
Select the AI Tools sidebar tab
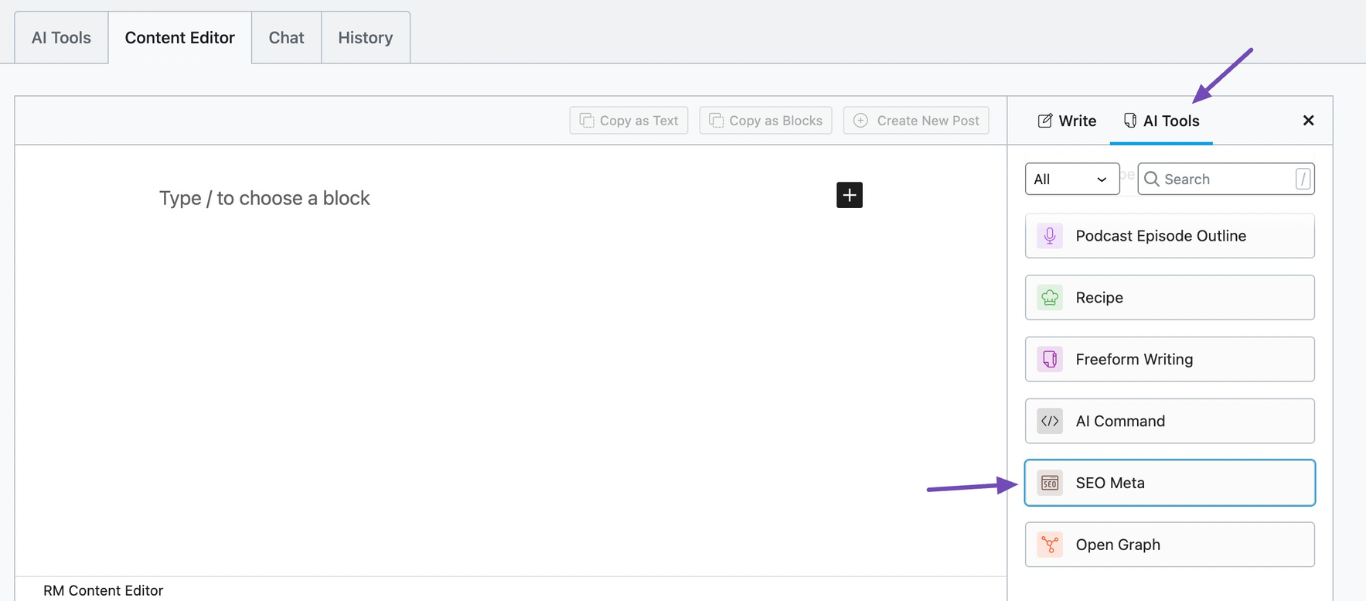click(1161, 121)
